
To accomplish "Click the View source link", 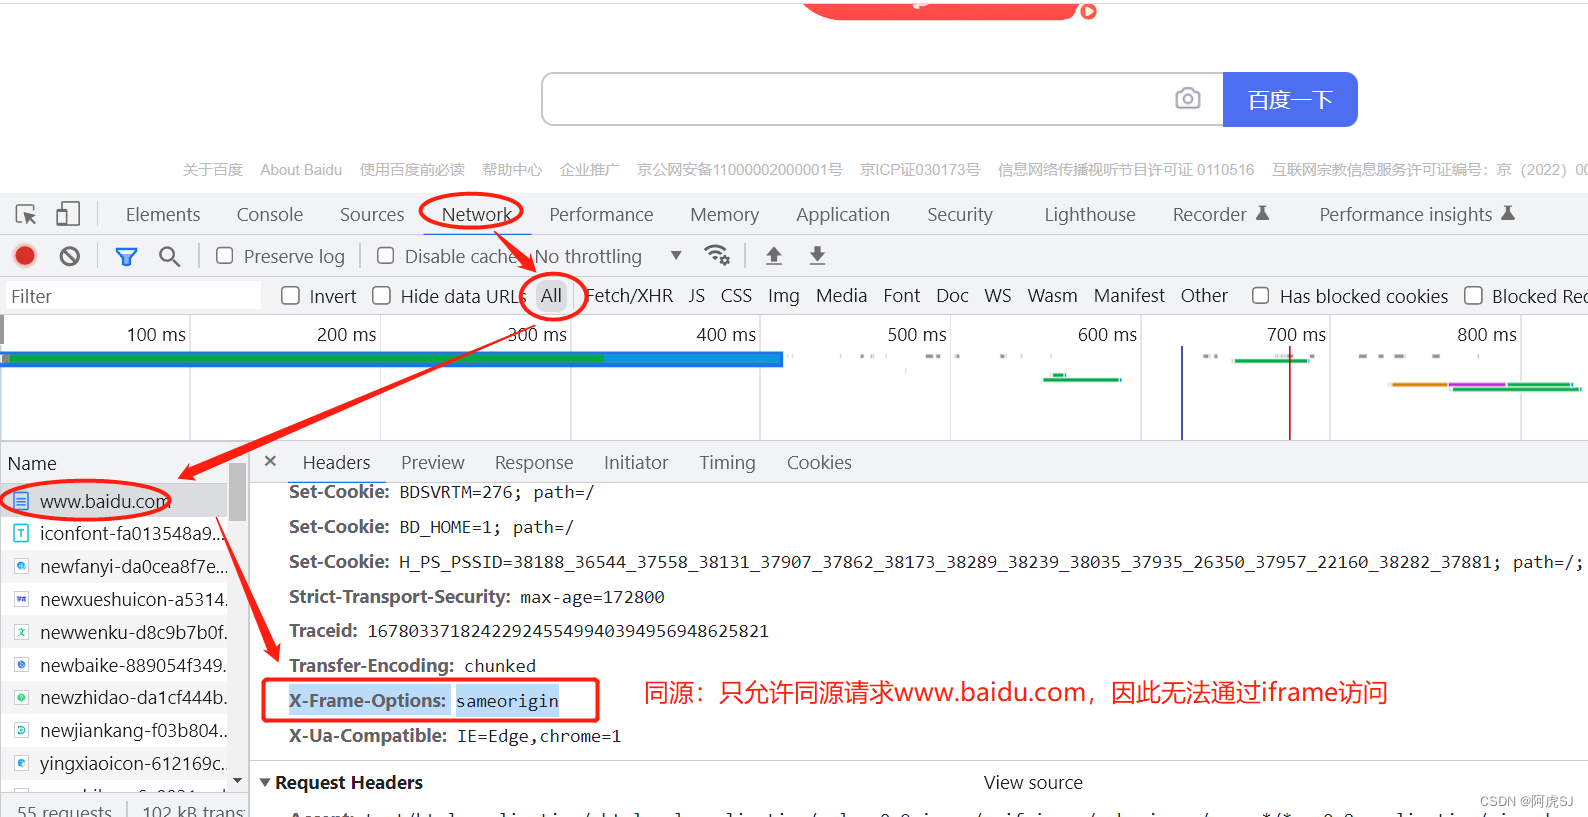I will (1033, 783).
